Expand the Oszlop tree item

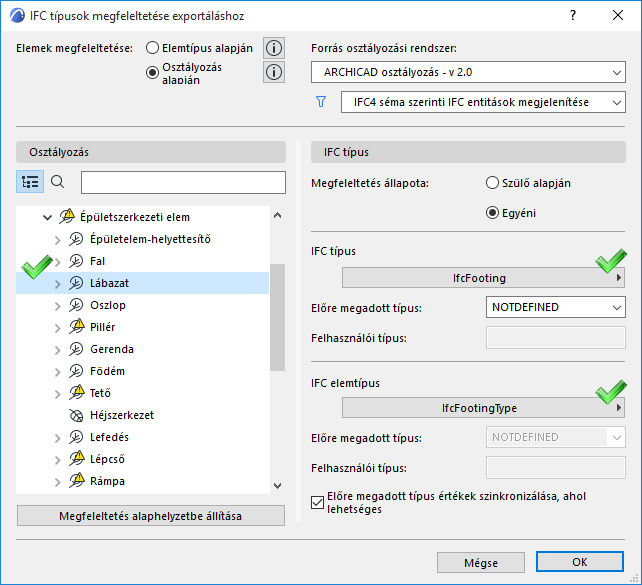point(57,305)
